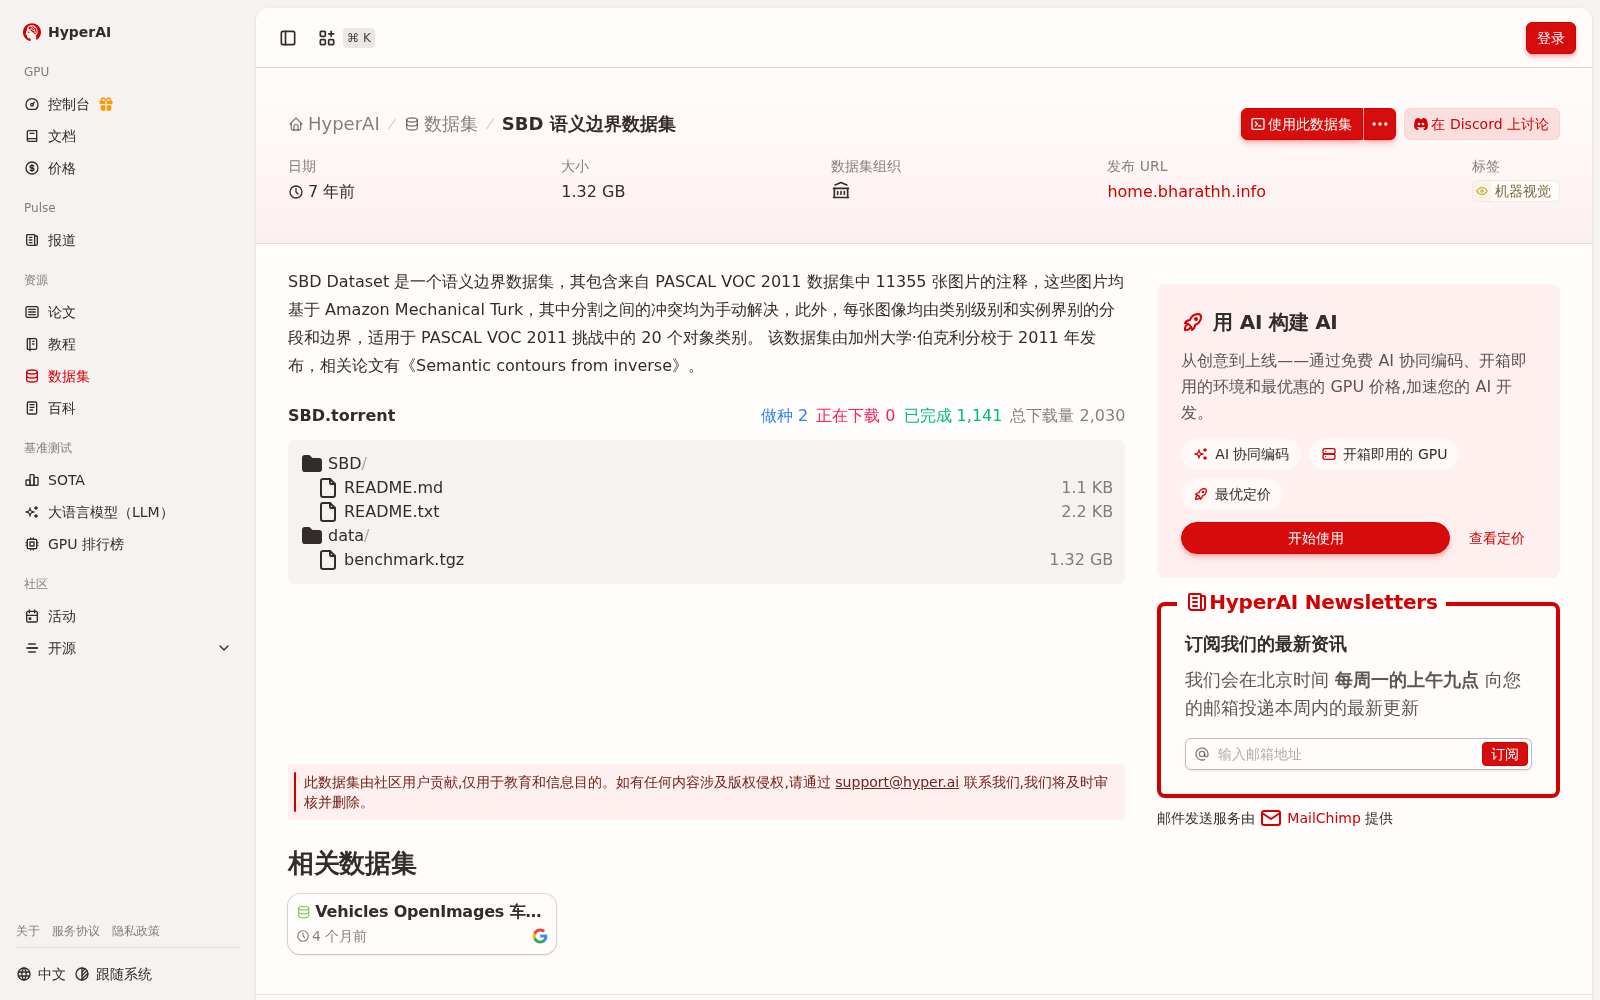Expand the 开源 chevron
The height and width of the screenshot is (1000, 1600).
tap(224, 648)
